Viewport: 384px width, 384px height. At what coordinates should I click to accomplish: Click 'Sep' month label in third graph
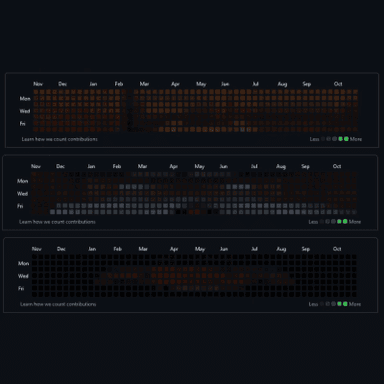[x=306, y=249]
